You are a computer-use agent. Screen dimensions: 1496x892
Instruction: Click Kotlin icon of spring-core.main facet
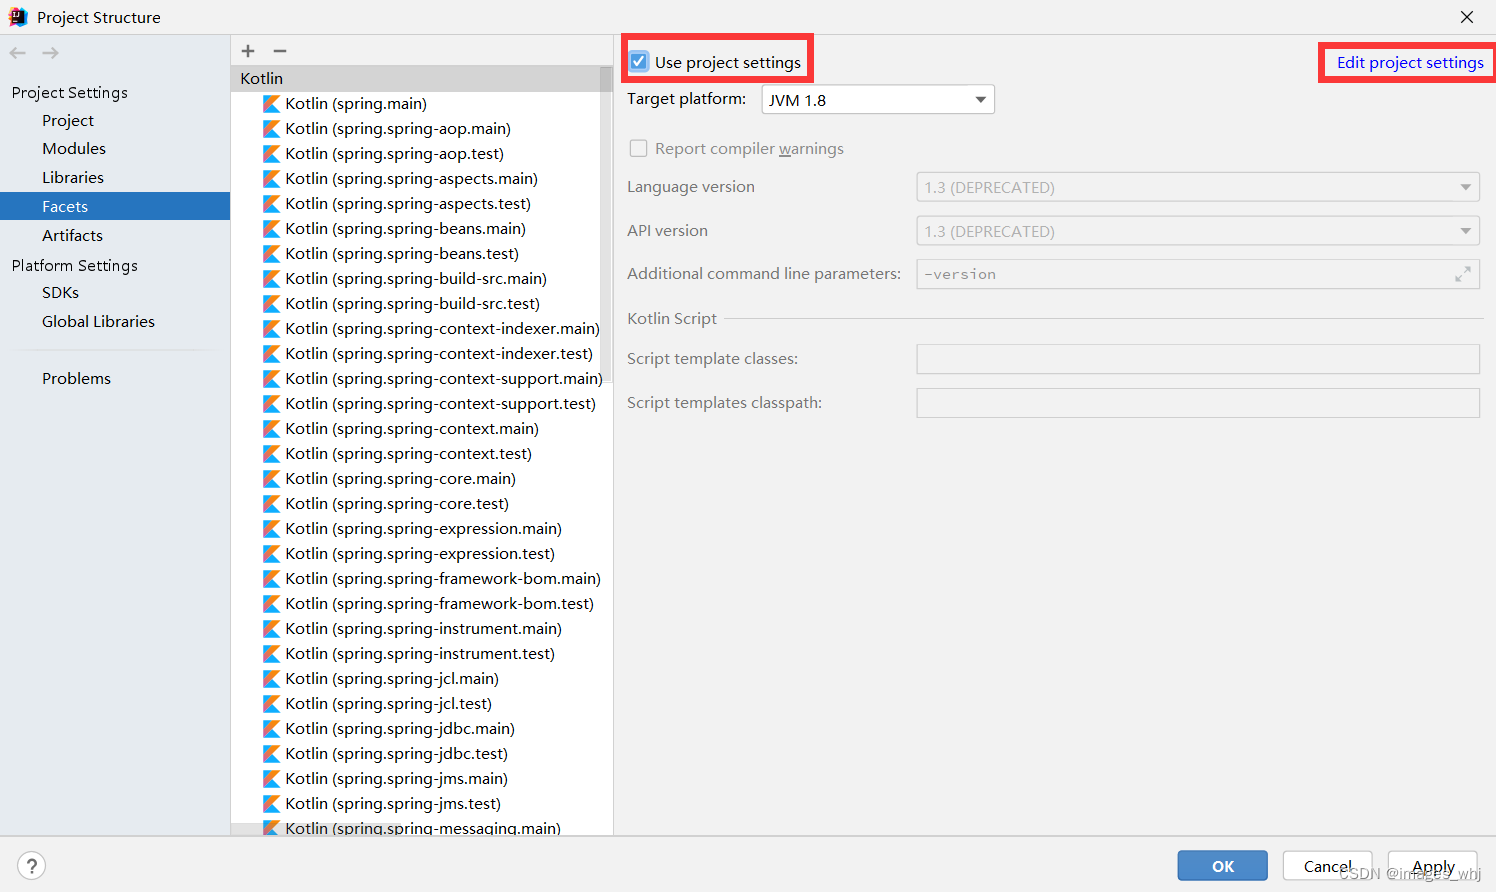tap(271, 479)
